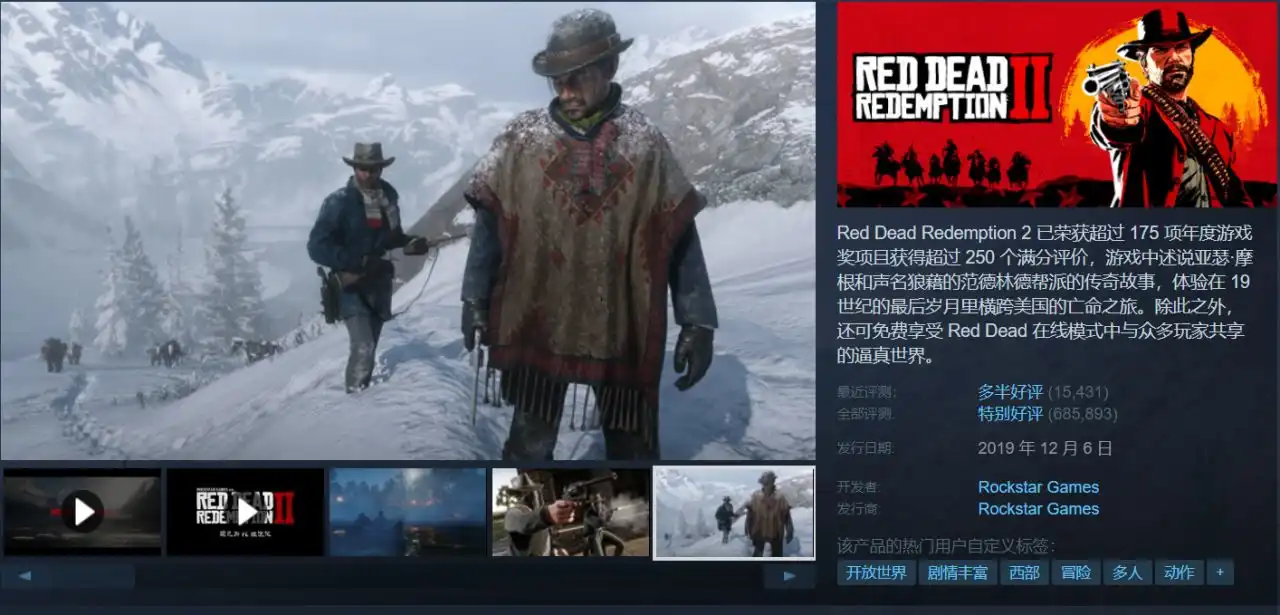The width and height of the screenshot is (1280, 615).
Task: Click the 发行日期 label
Action: (x=866, y=448)
